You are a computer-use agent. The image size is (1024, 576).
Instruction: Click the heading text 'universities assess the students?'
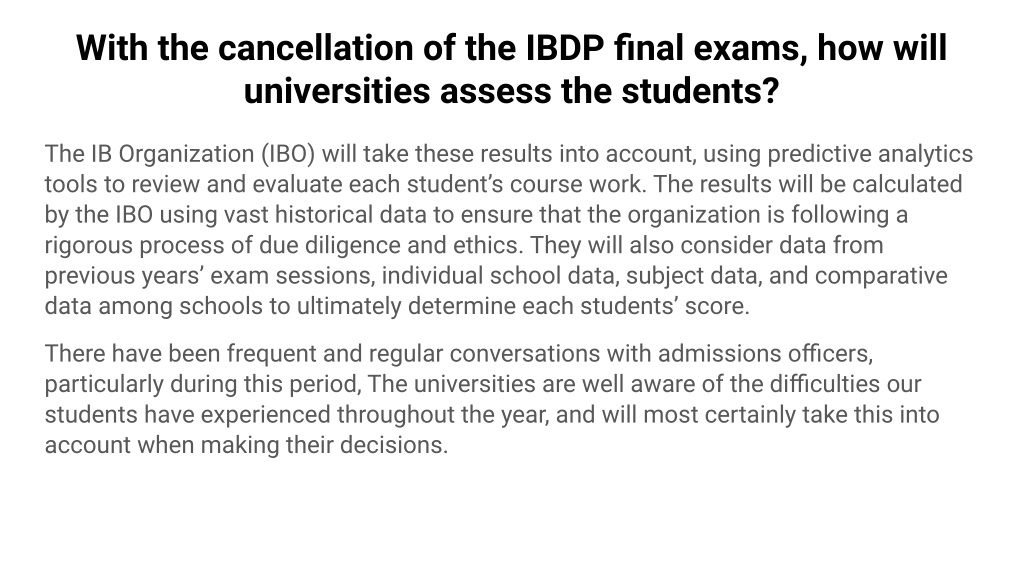[511, 91]
